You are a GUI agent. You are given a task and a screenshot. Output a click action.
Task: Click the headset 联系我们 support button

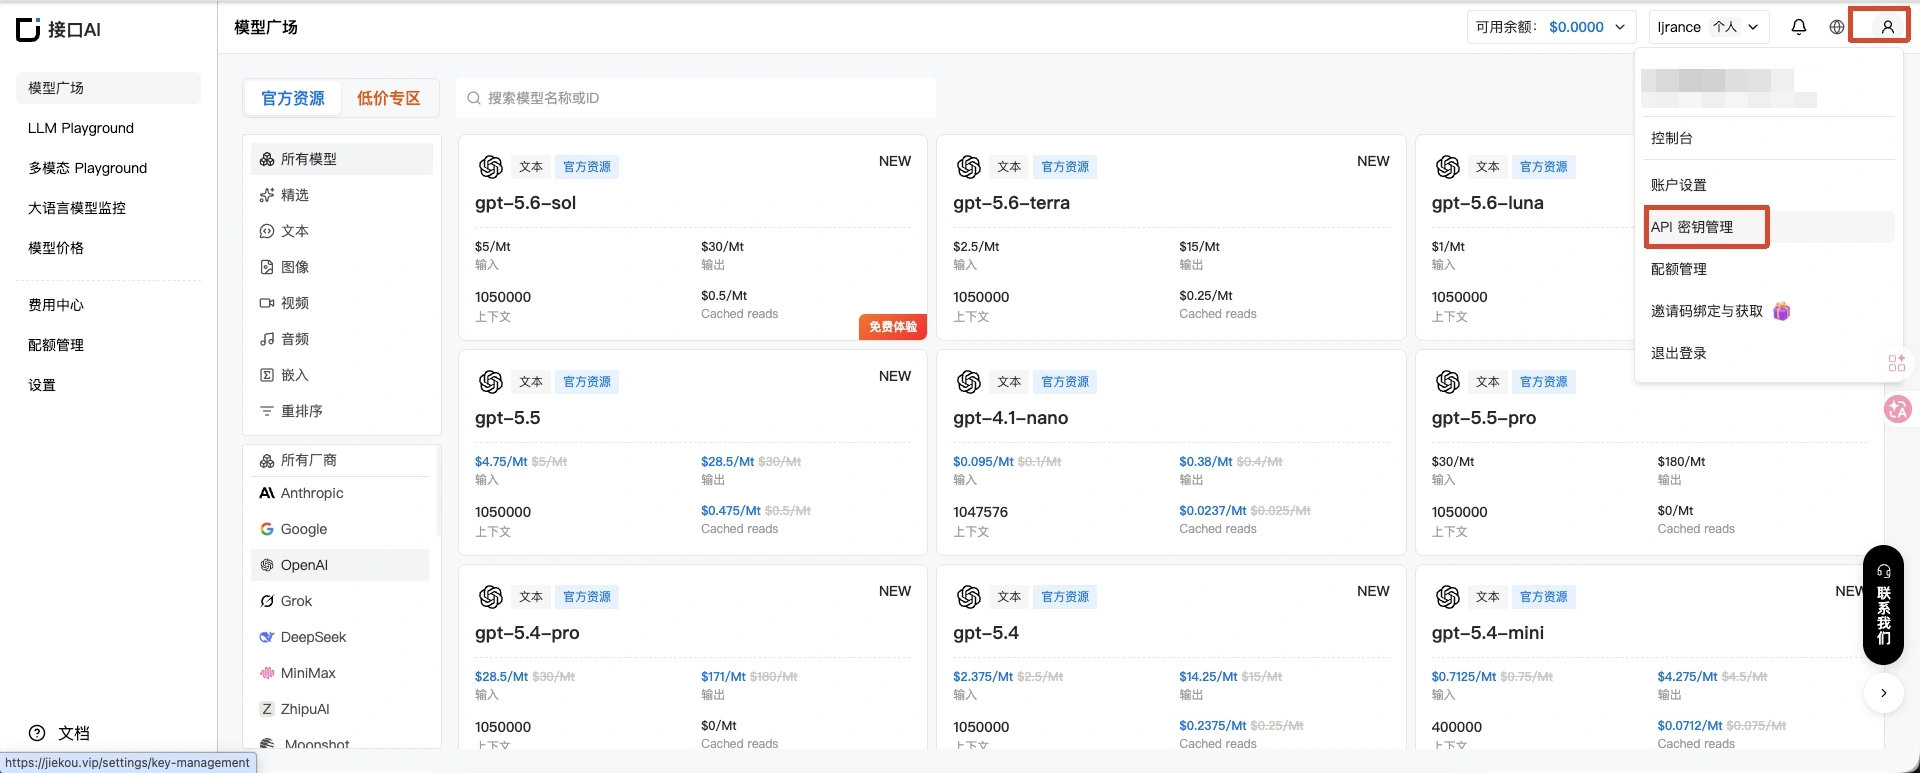tap(1883, 604)
